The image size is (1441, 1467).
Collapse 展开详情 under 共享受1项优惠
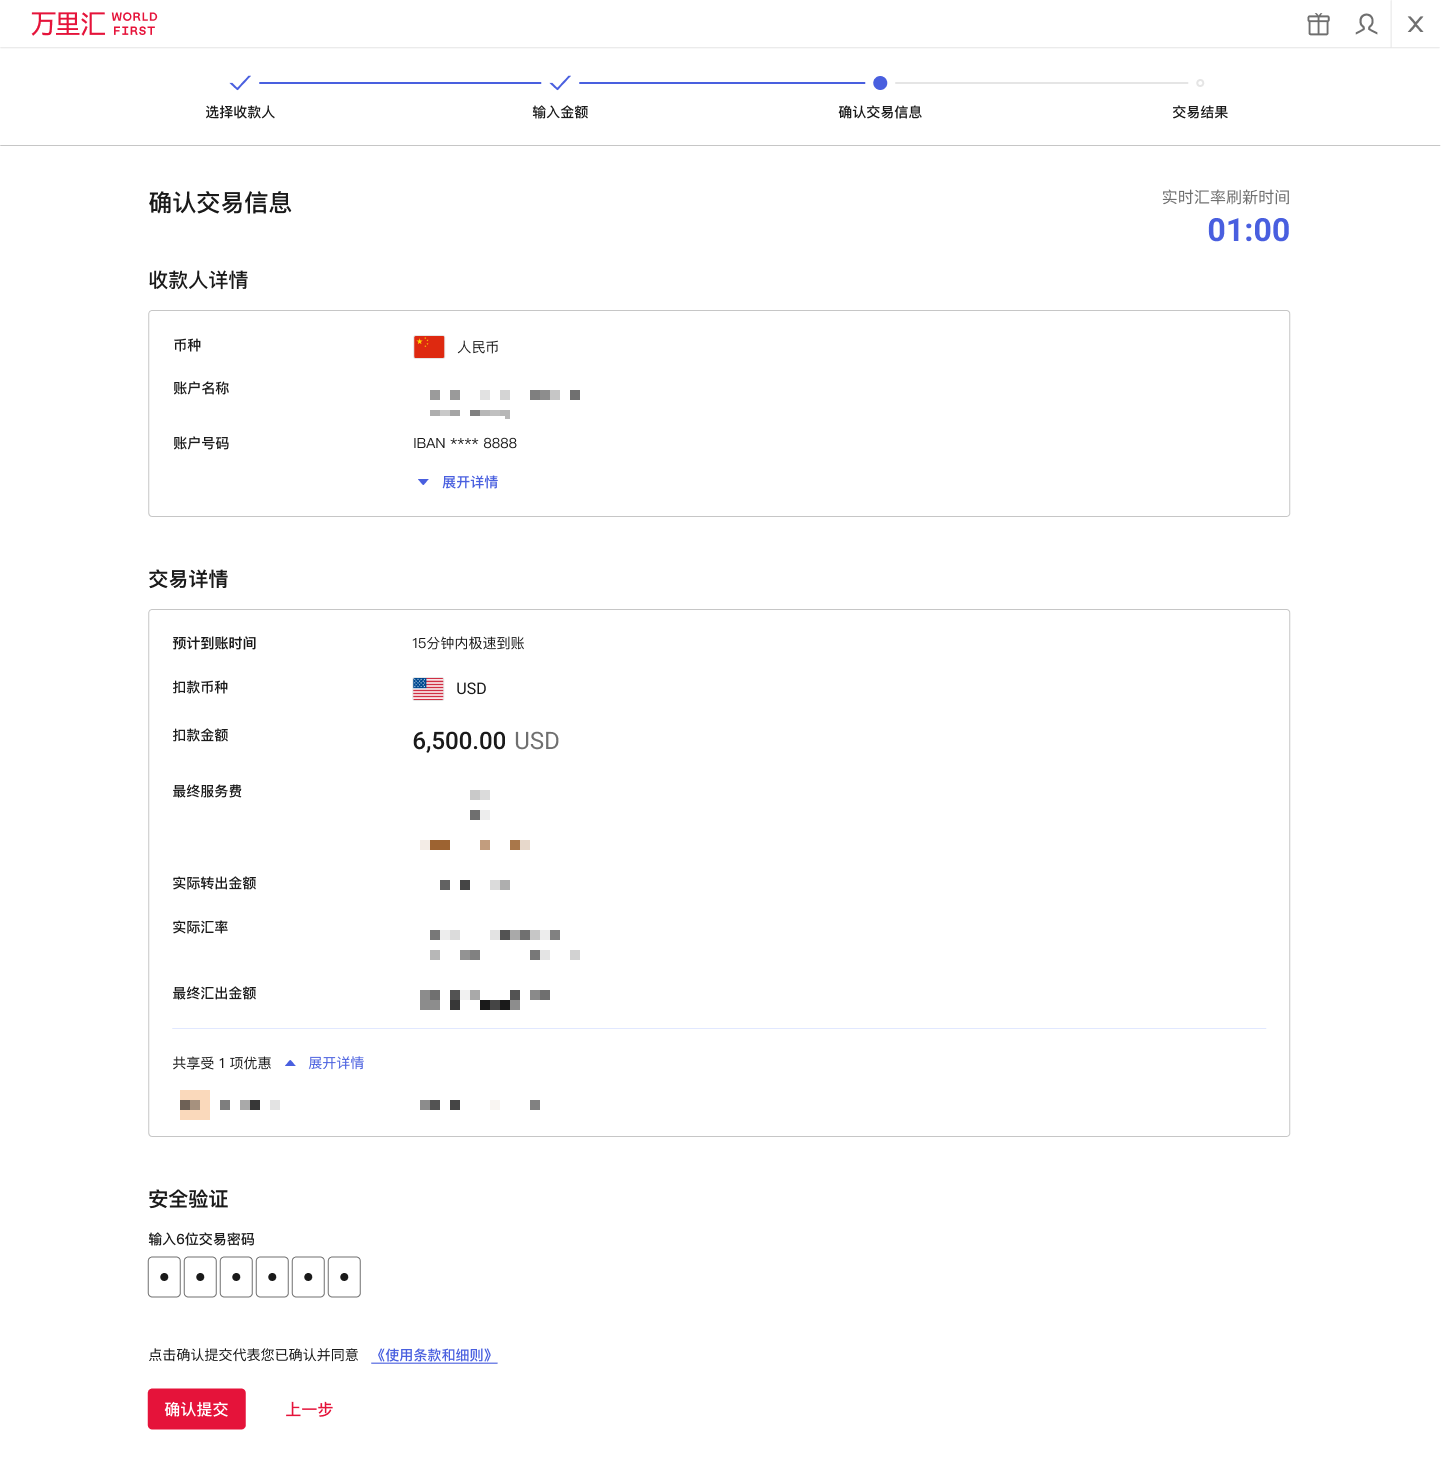(336, 1063)
